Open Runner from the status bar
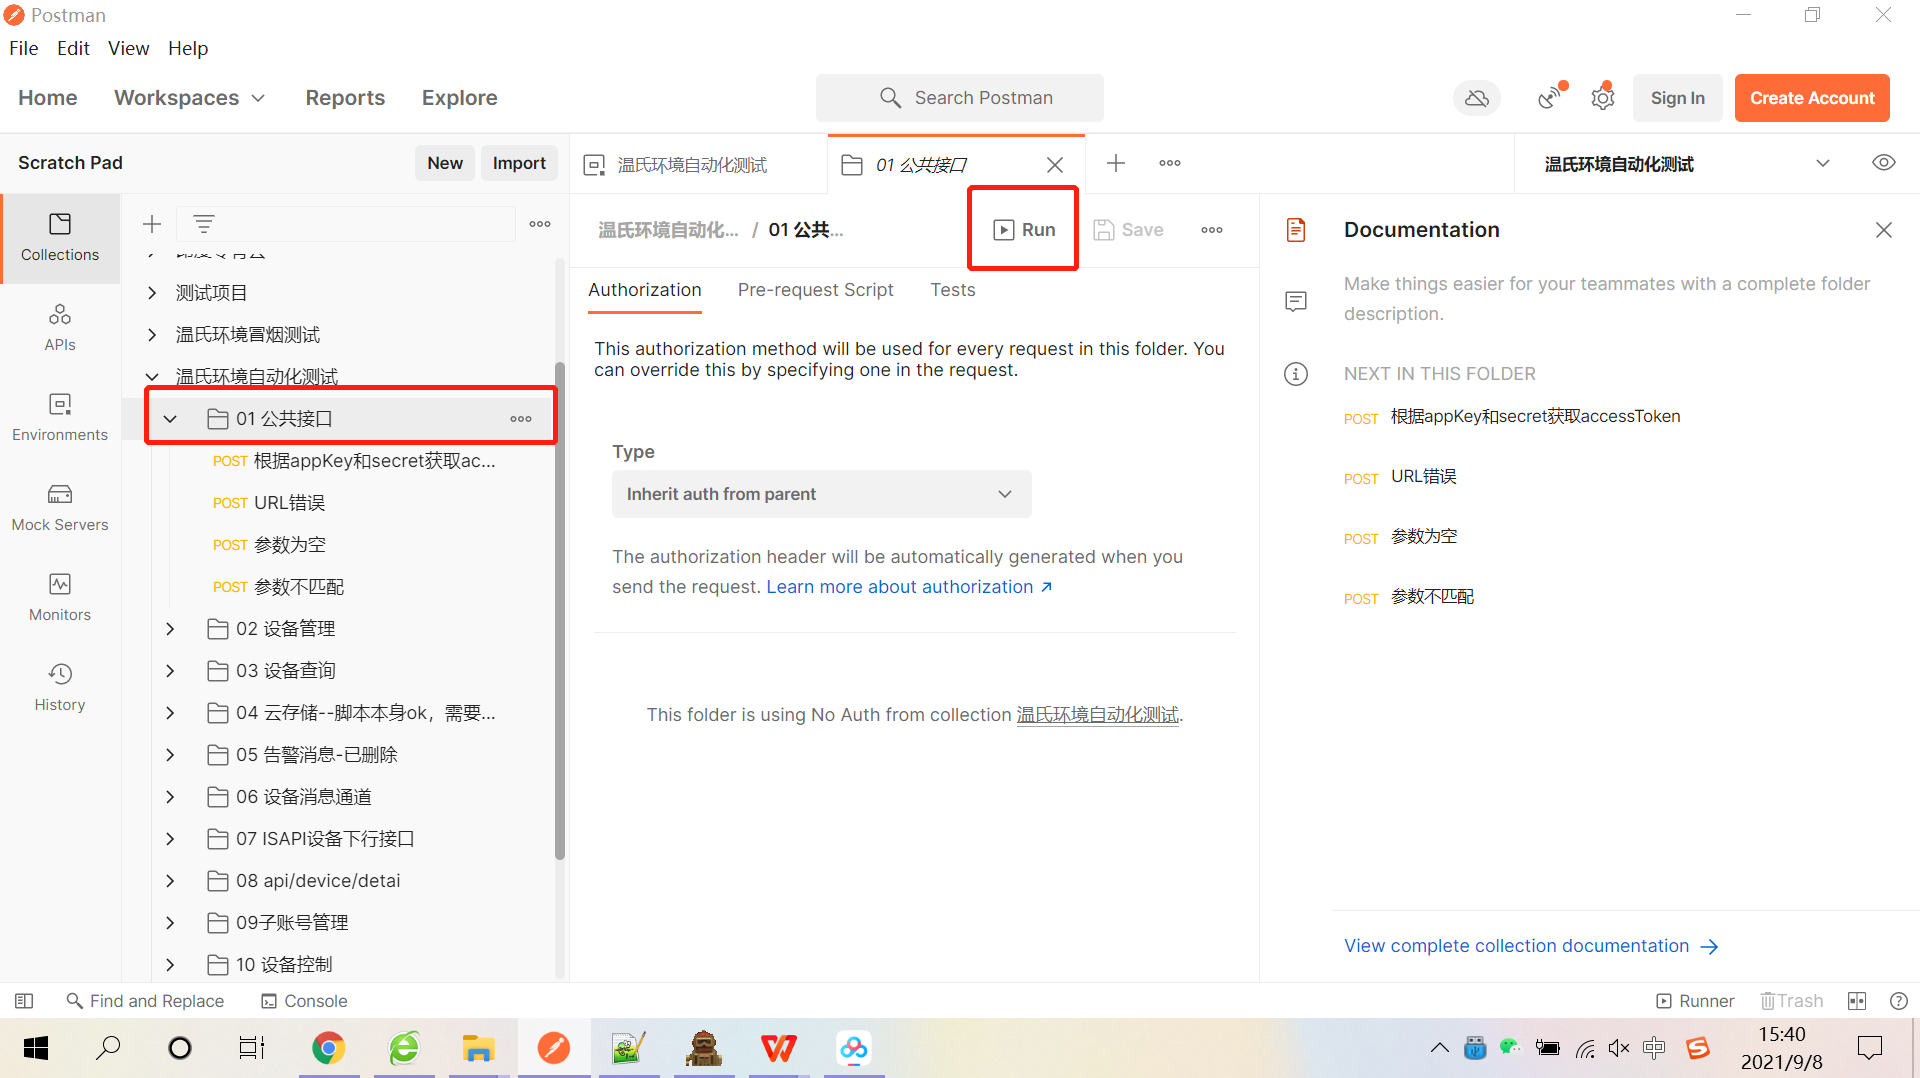The height and width of the screenshot is (1078, 1920). (1695, 1001)
